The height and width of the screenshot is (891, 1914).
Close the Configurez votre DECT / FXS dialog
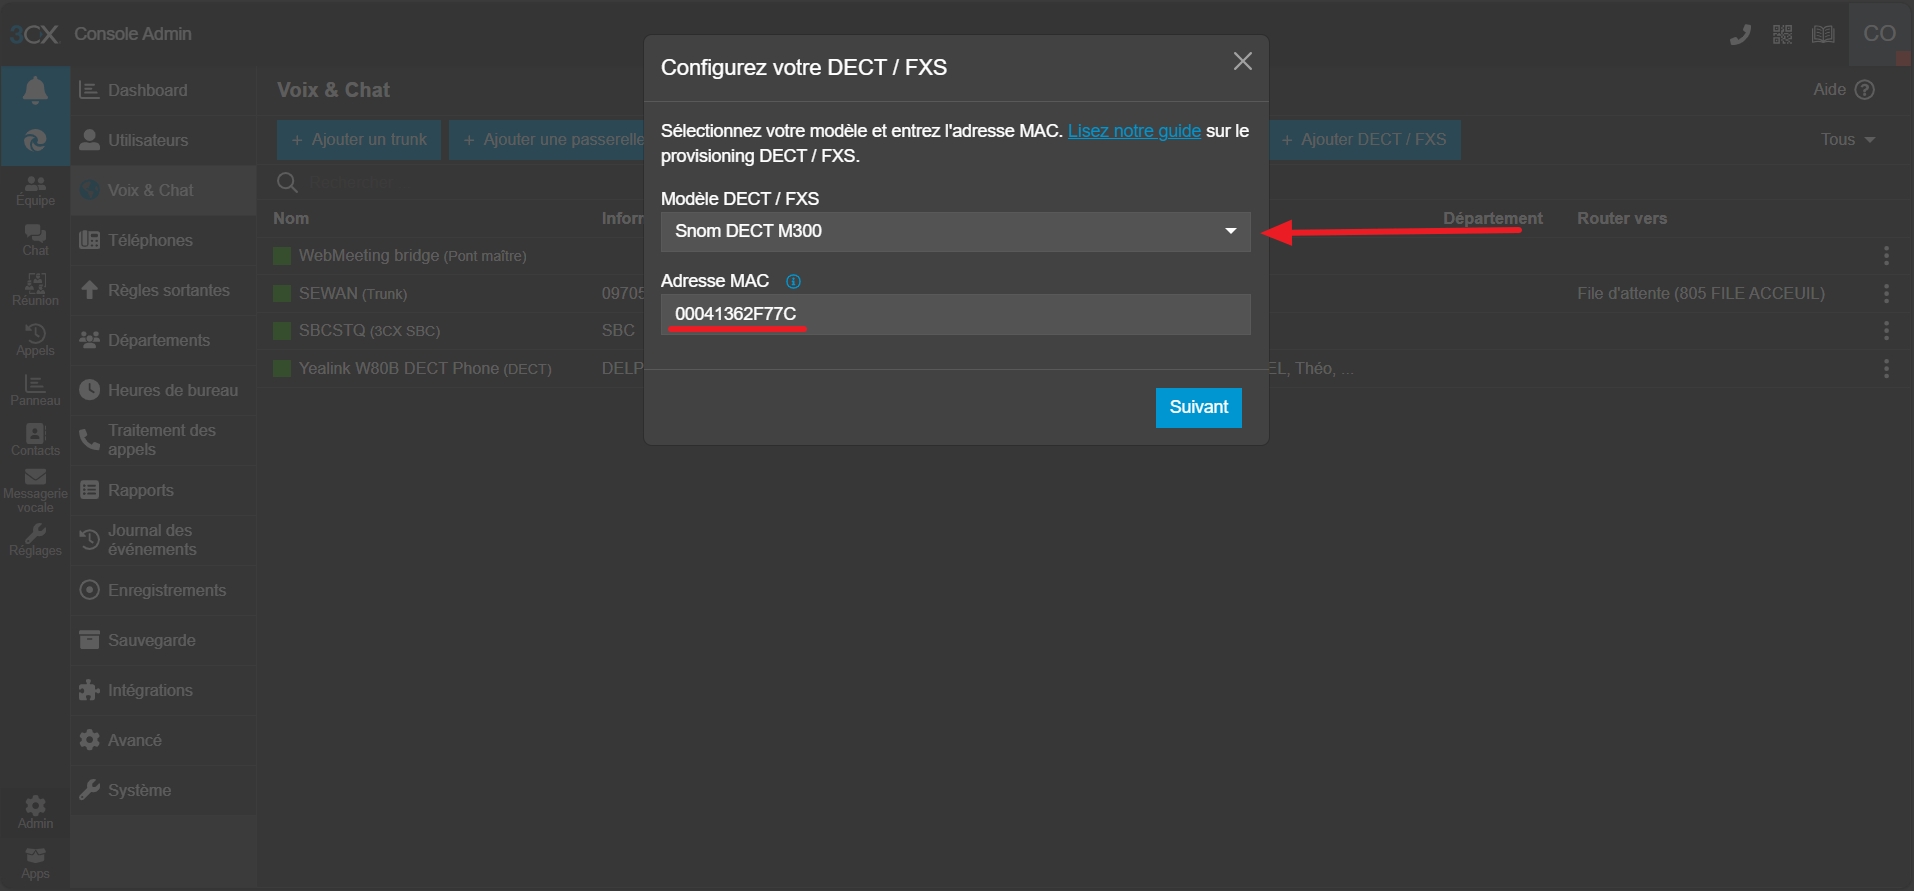pyautogui.click(x=1243, y=62)
